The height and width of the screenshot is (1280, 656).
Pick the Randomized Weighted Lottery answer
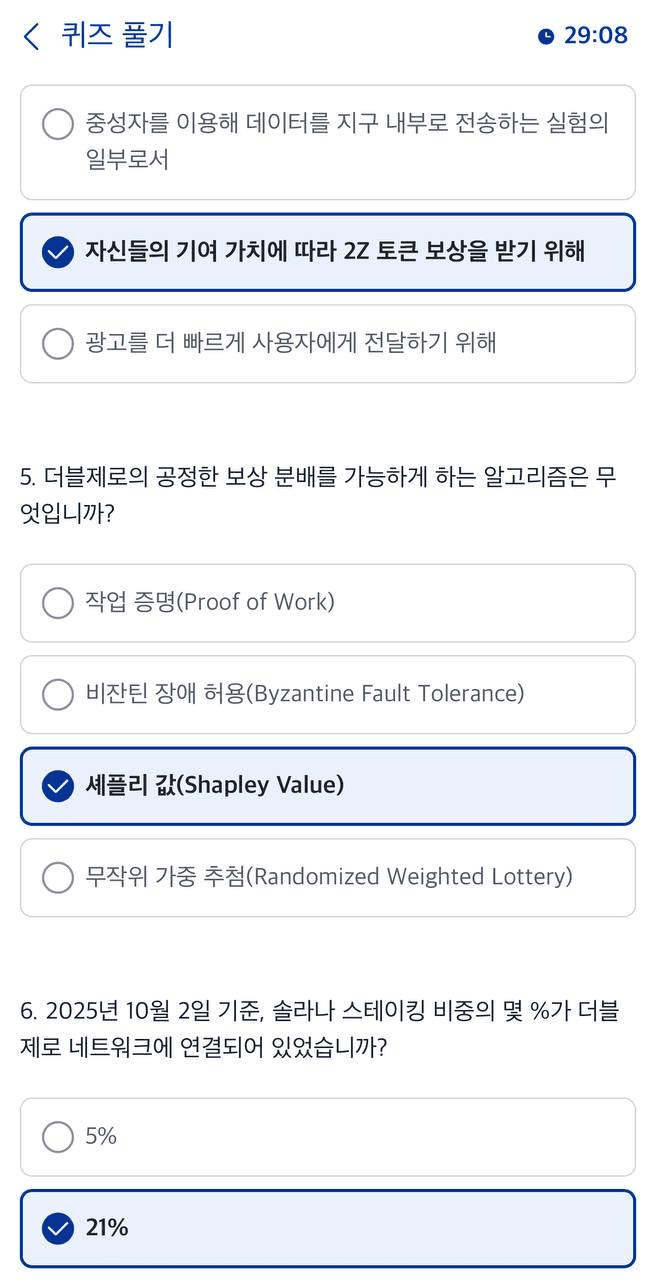(x=328, y=877)
